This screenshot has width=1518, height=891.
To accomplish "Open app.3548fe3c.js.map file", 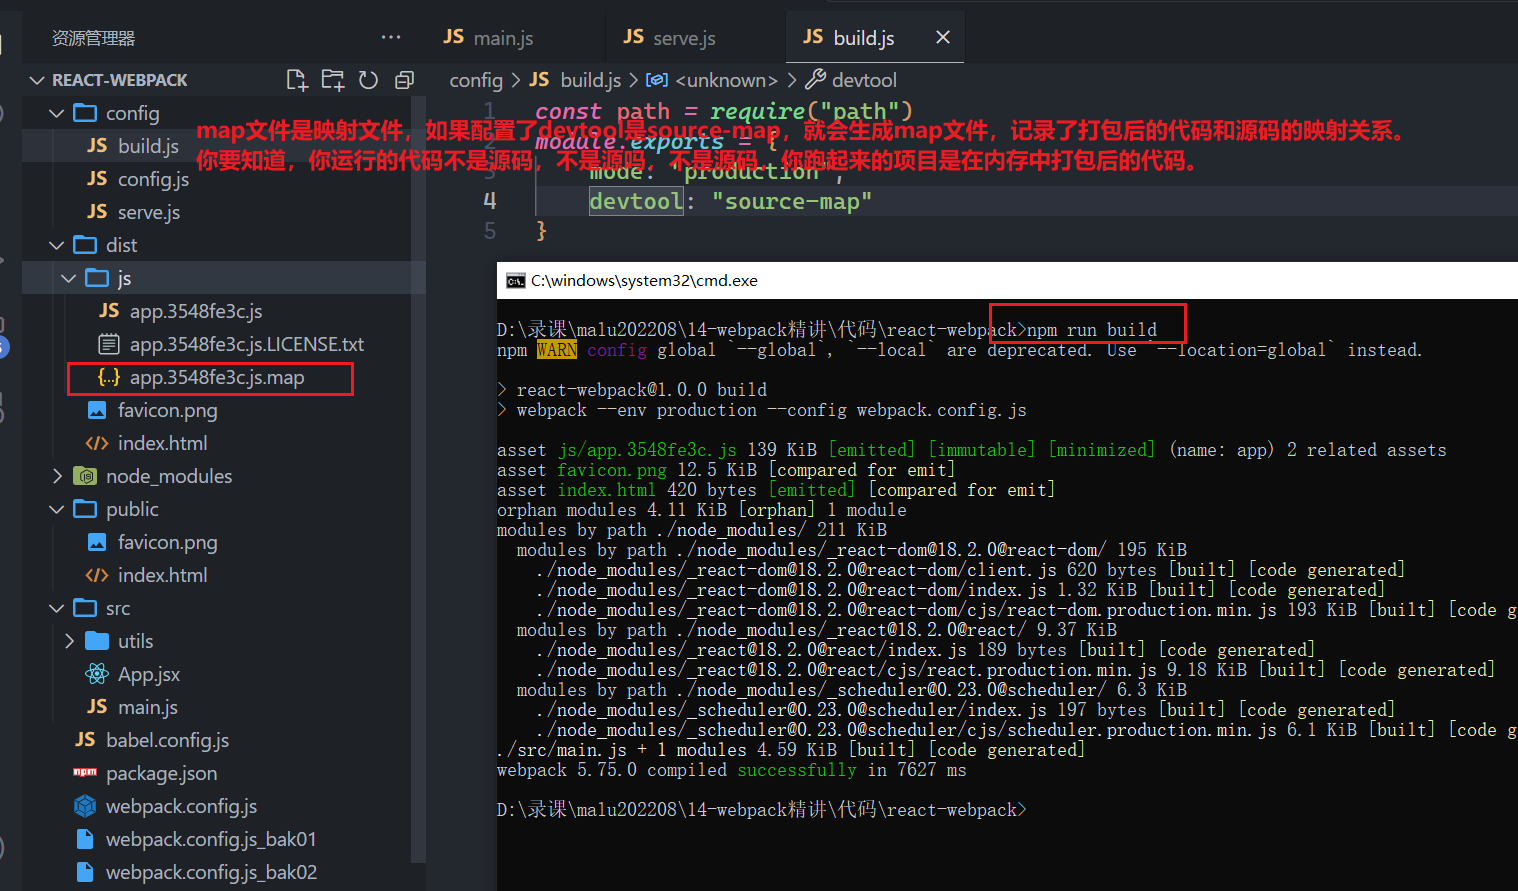I will click(x=216, y=377).
